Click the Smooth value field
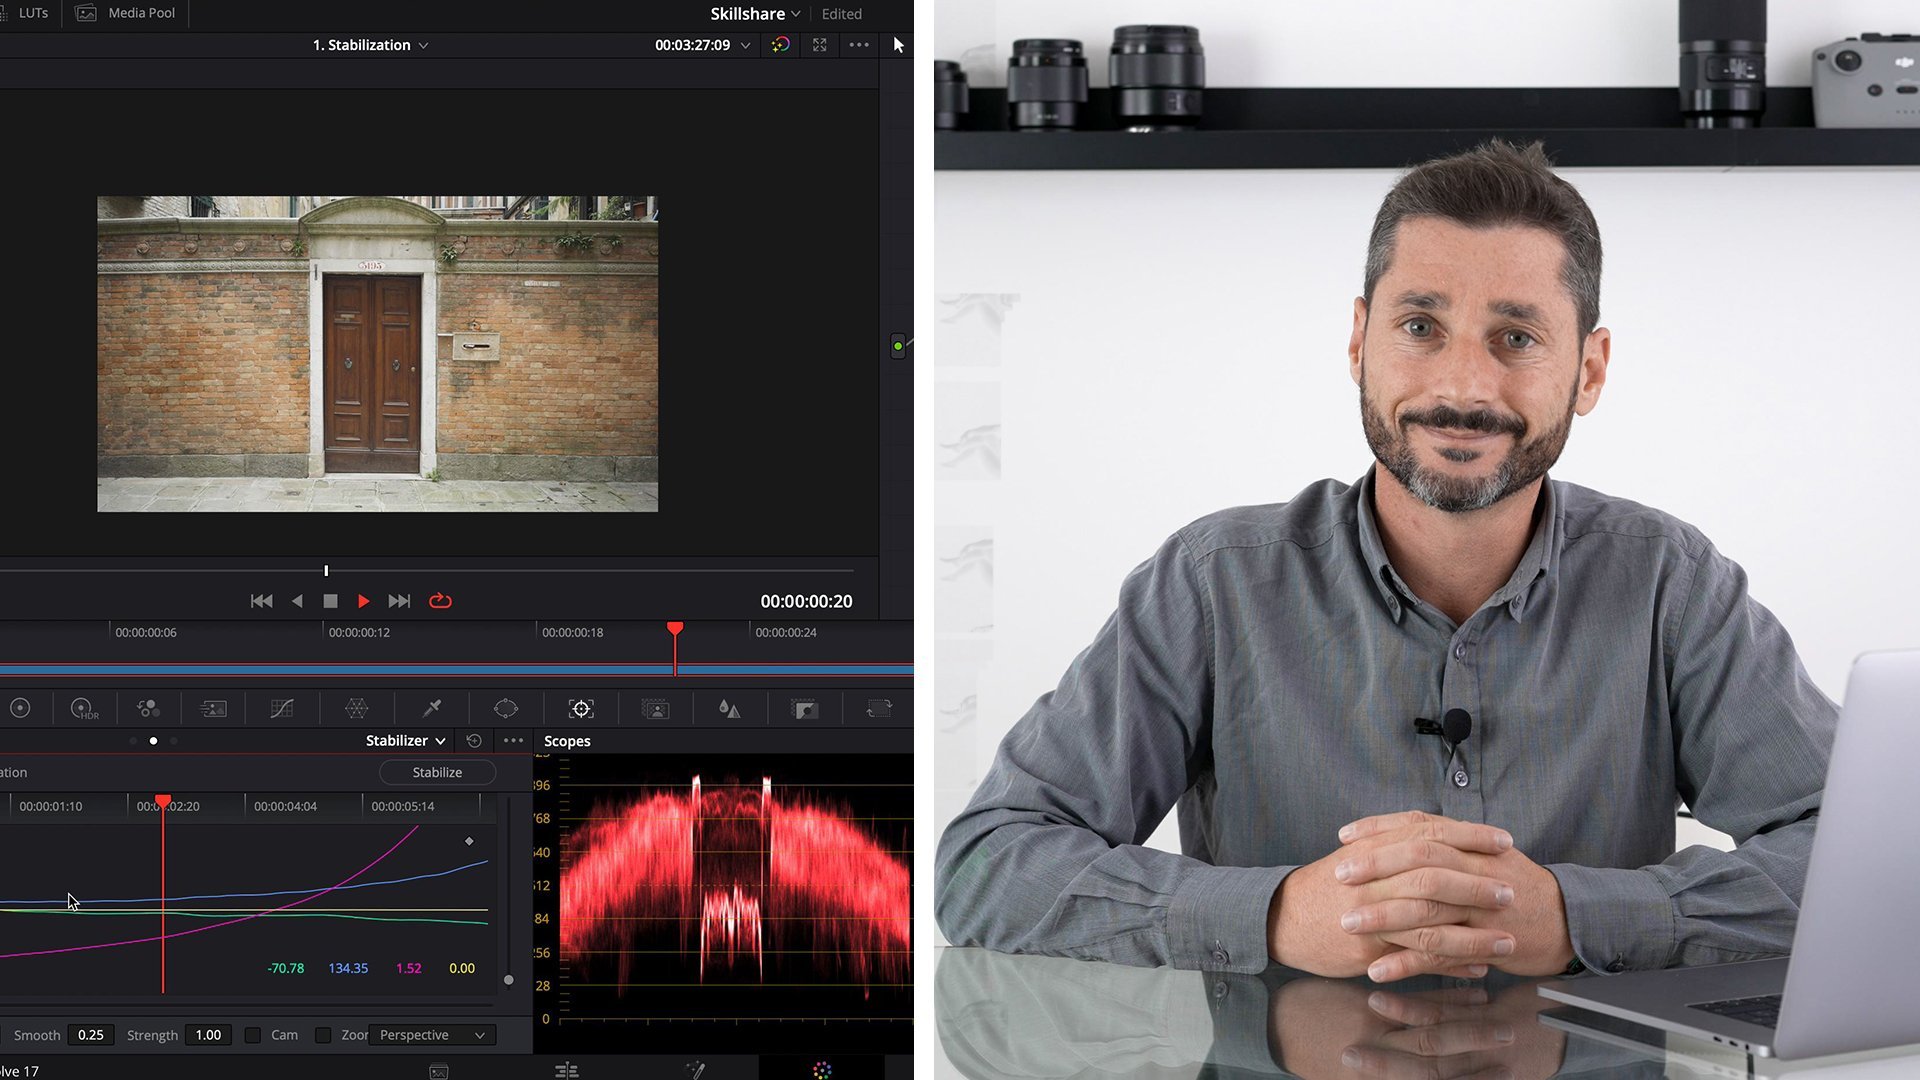The width and height of the screenshot is (1920, 1080). (x=90, y=1035)
